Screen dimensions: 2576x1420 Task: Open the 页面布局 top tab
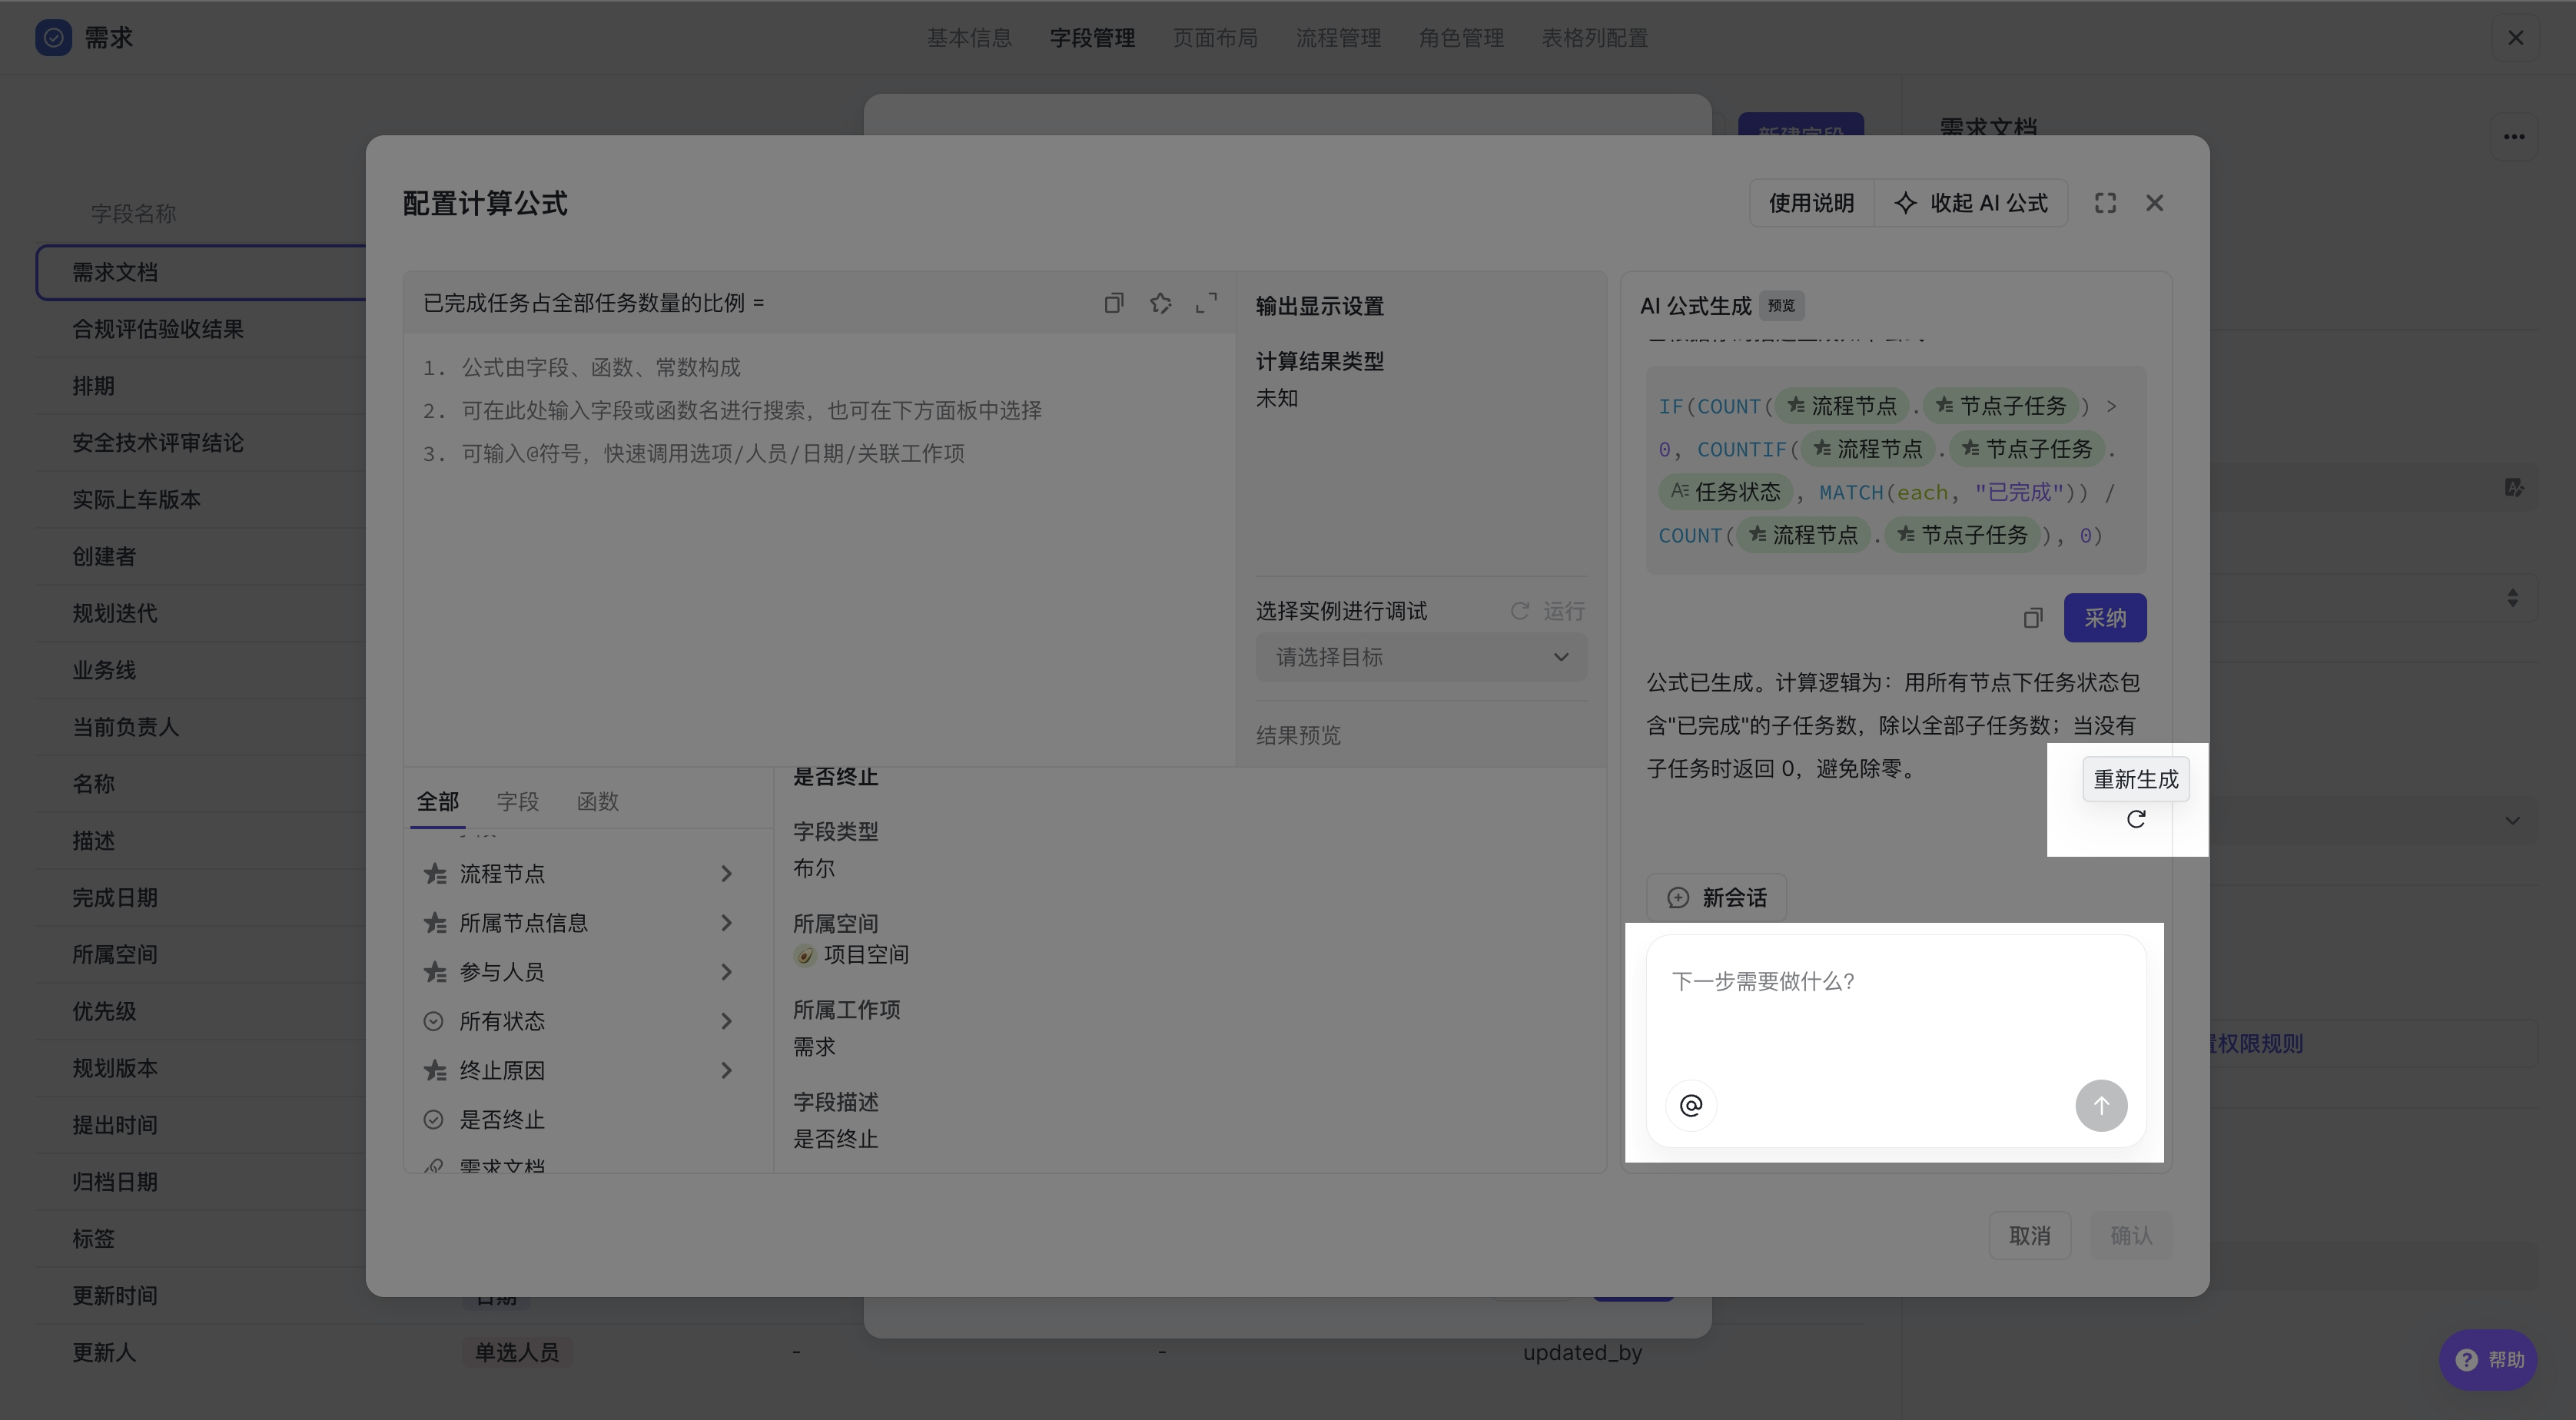pyautogui.click(x=1215, y=38)
